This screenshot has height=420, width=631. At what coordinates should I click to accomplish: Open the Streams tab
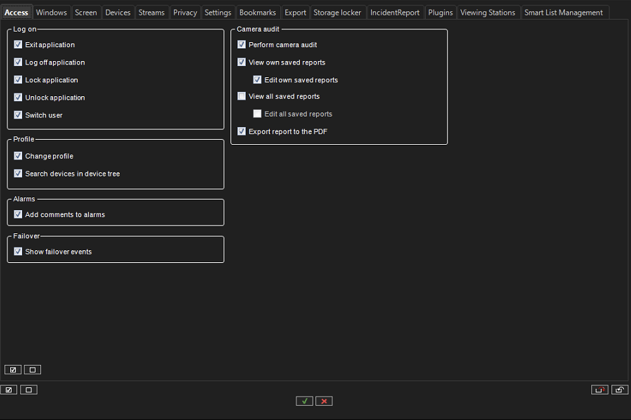coord(151,12)
